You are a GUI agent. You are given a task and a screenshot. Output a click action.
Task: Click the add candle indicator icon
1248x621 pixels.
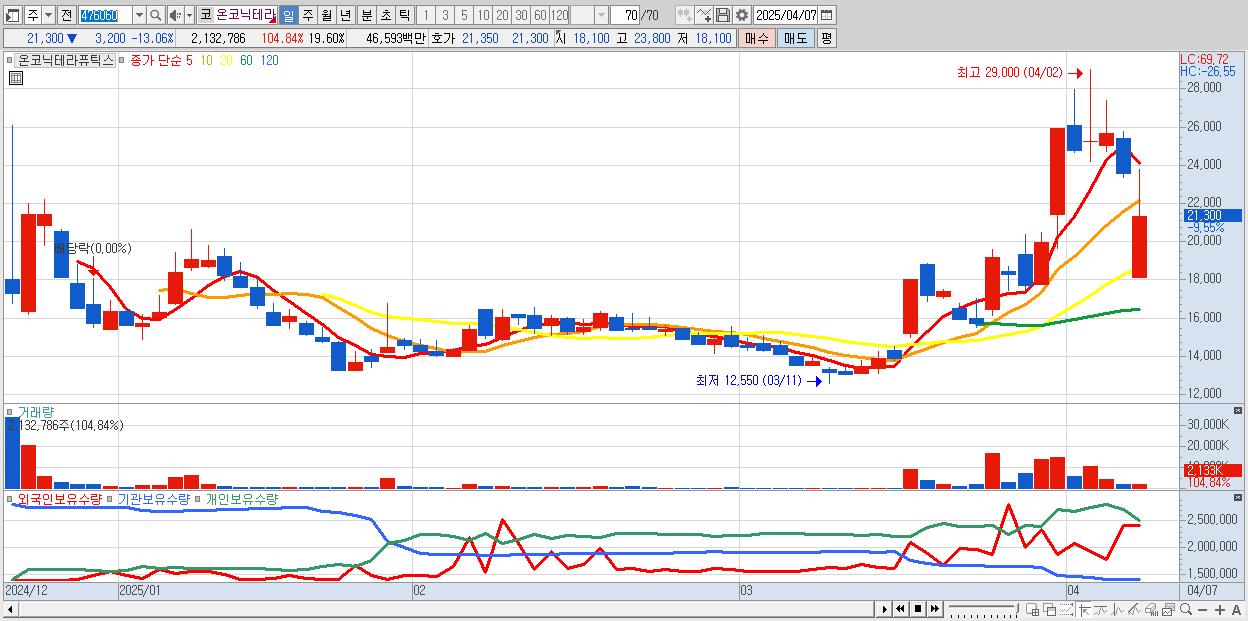(x=684, y=15)
